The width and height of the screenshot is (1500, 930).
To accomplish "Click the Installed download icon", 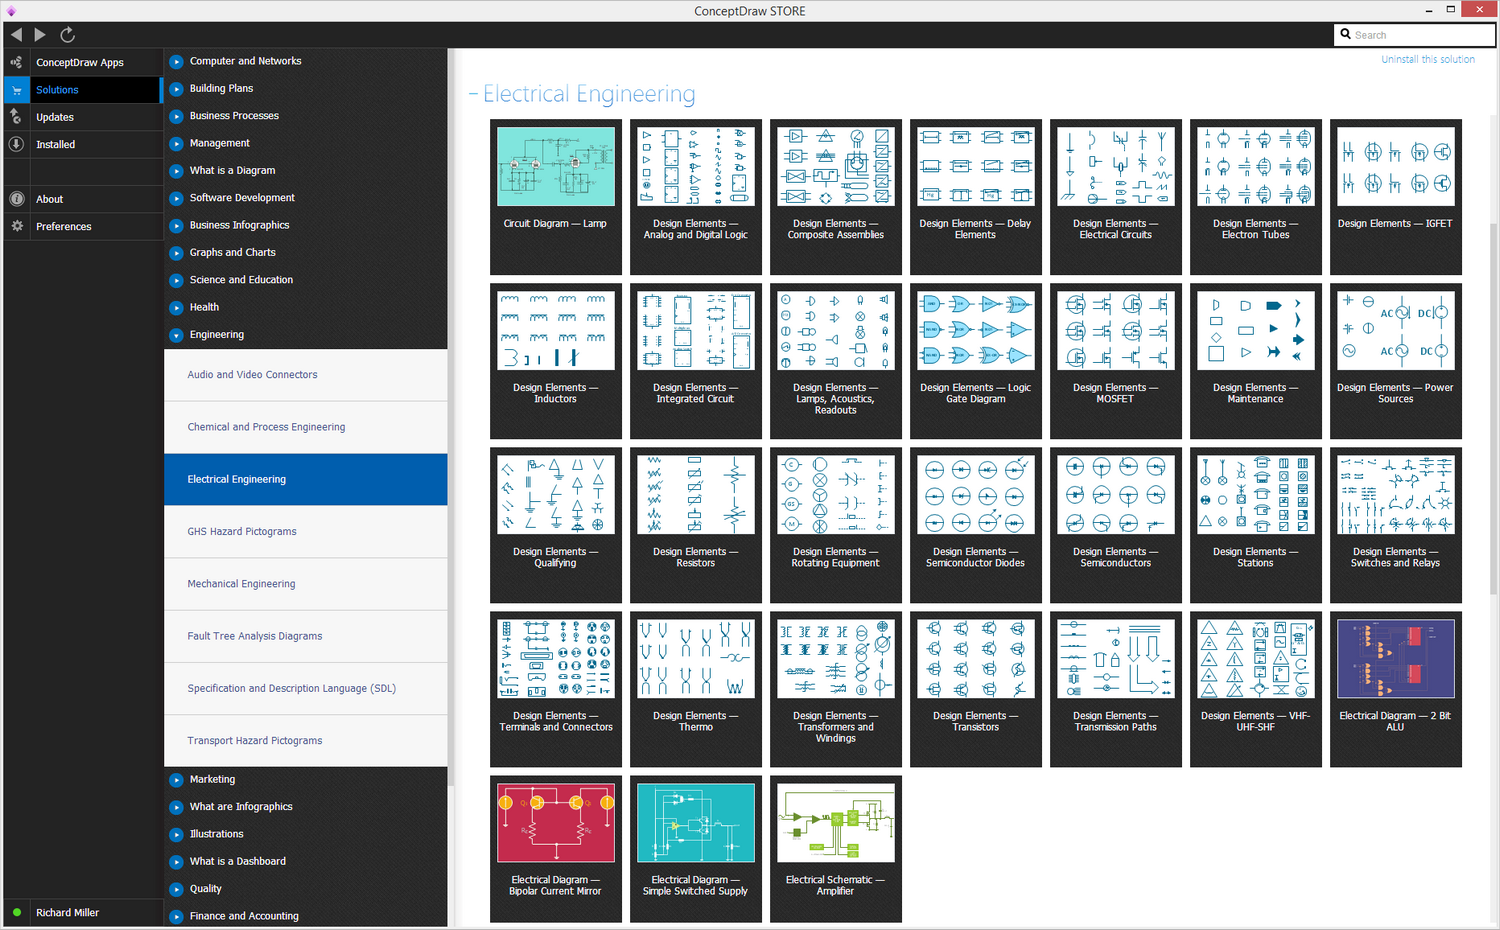I will [x=16, y=144].
